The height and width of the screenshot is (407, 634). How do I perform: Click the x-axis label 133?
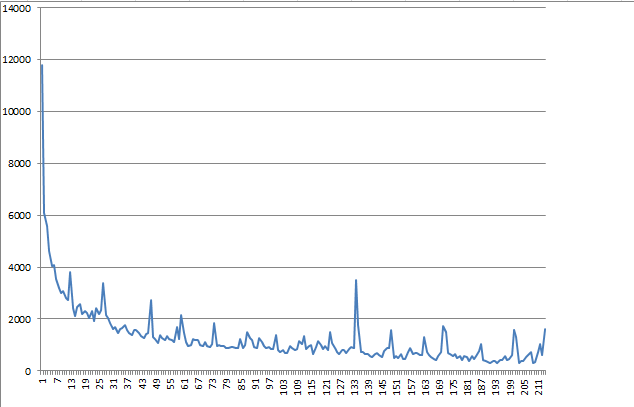coord(354,386)
